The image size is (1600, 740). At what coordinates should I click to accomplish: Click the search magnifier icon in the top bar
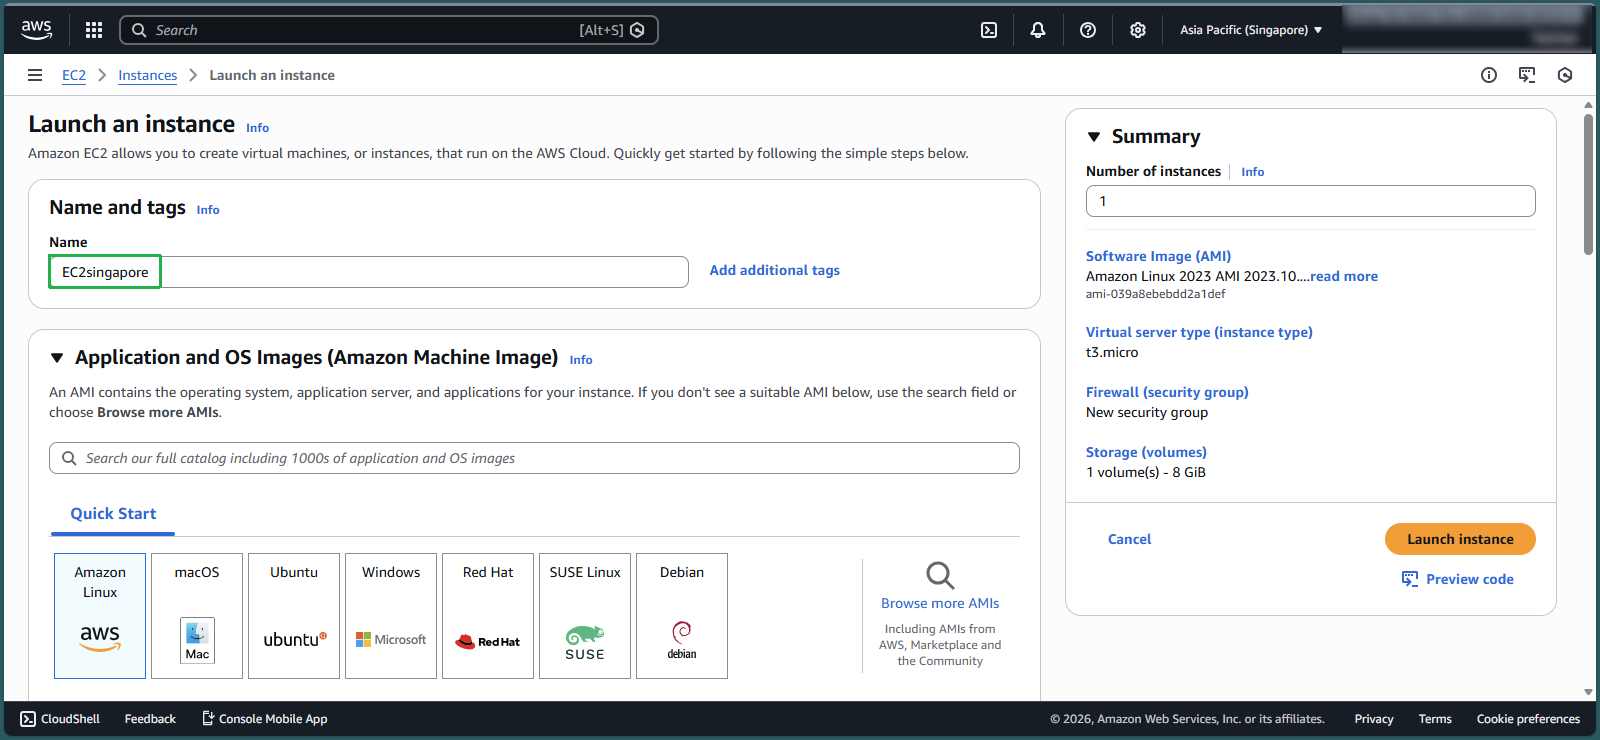[x=139, y=30]
